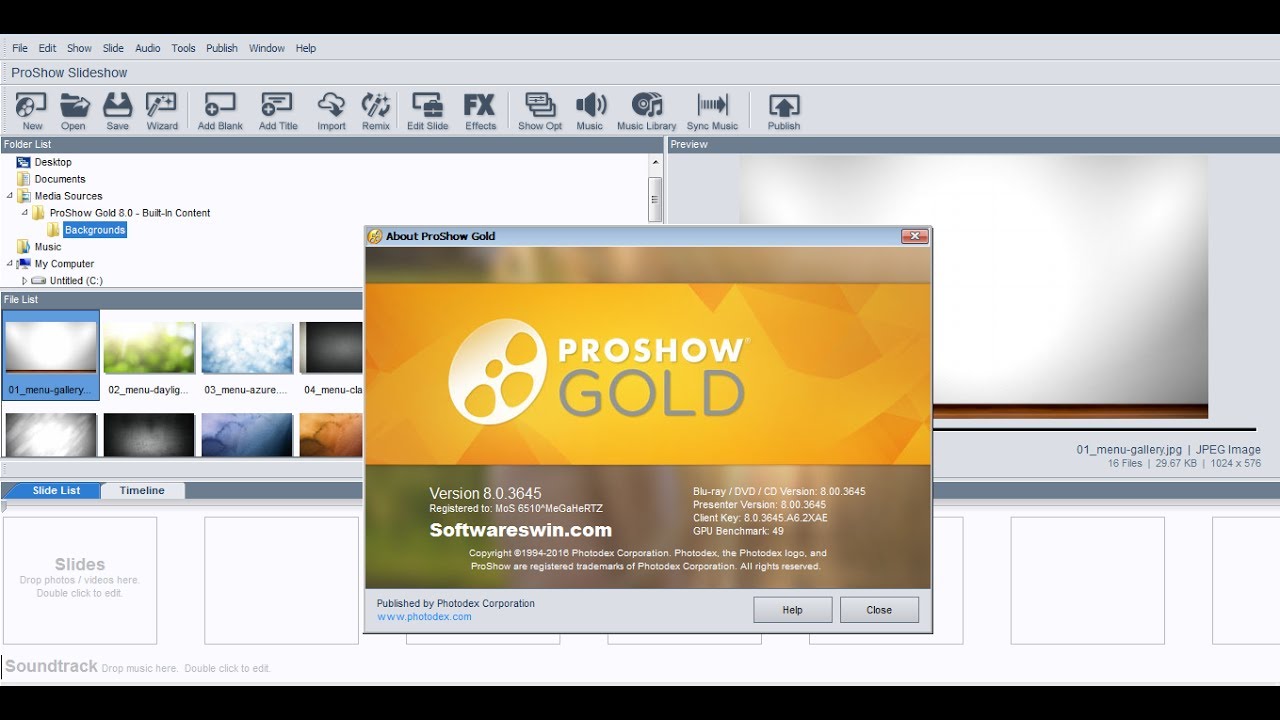Collapse the My Computer node

[10, 264]
